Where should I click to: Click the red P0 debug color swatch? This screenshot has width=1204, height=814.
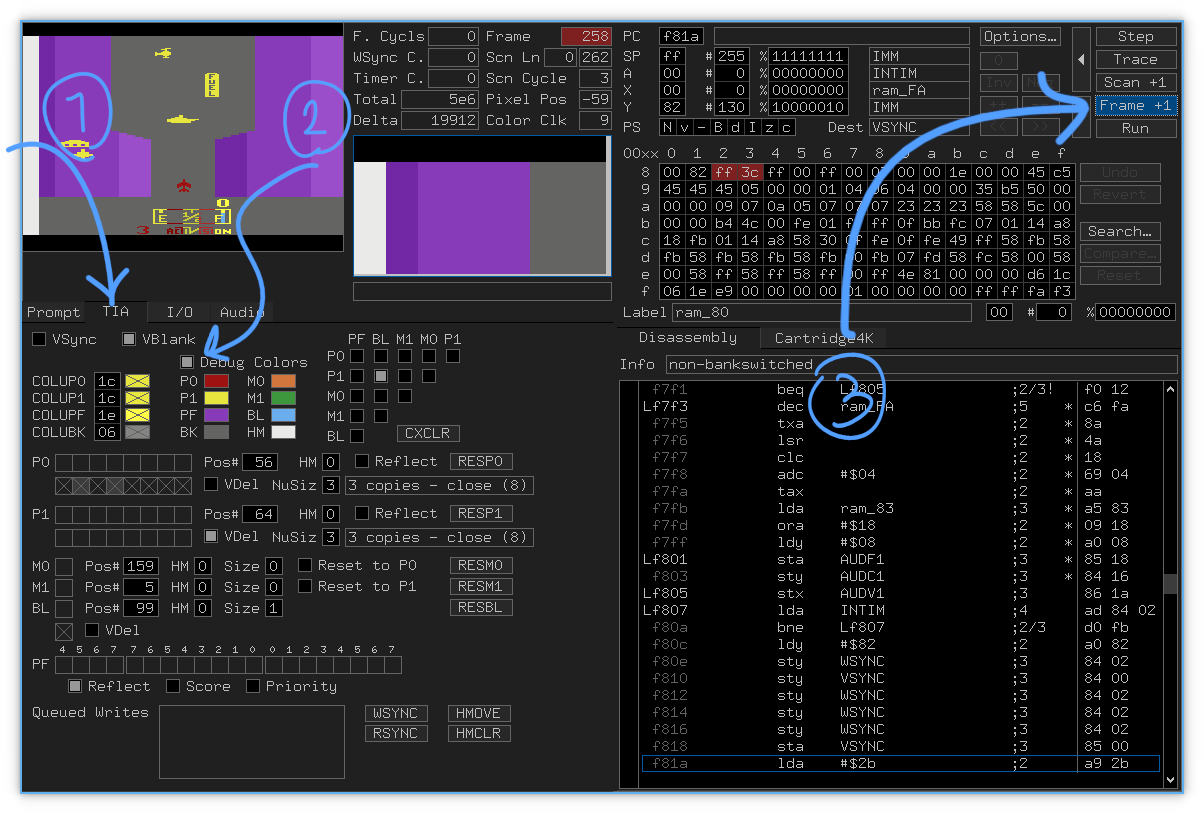[216, 381]
